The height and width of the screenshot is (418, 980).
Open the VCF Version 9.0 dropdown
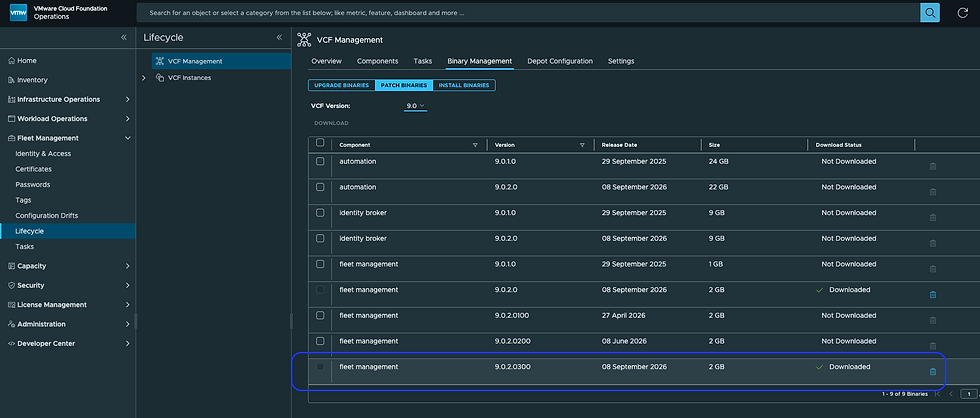click(416, 106)
